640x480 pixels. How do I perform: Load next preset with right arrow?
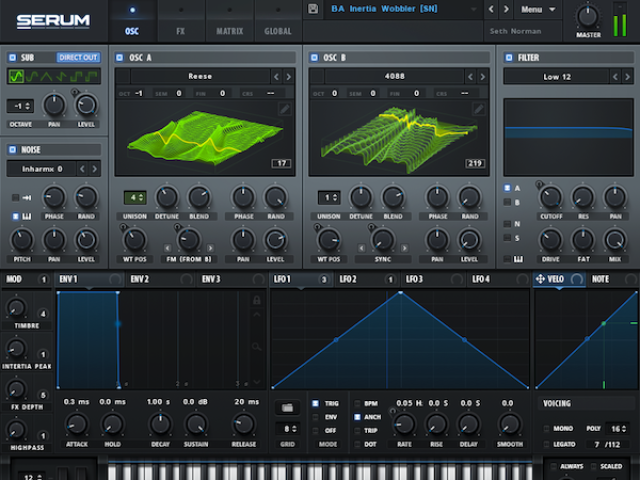506,9
